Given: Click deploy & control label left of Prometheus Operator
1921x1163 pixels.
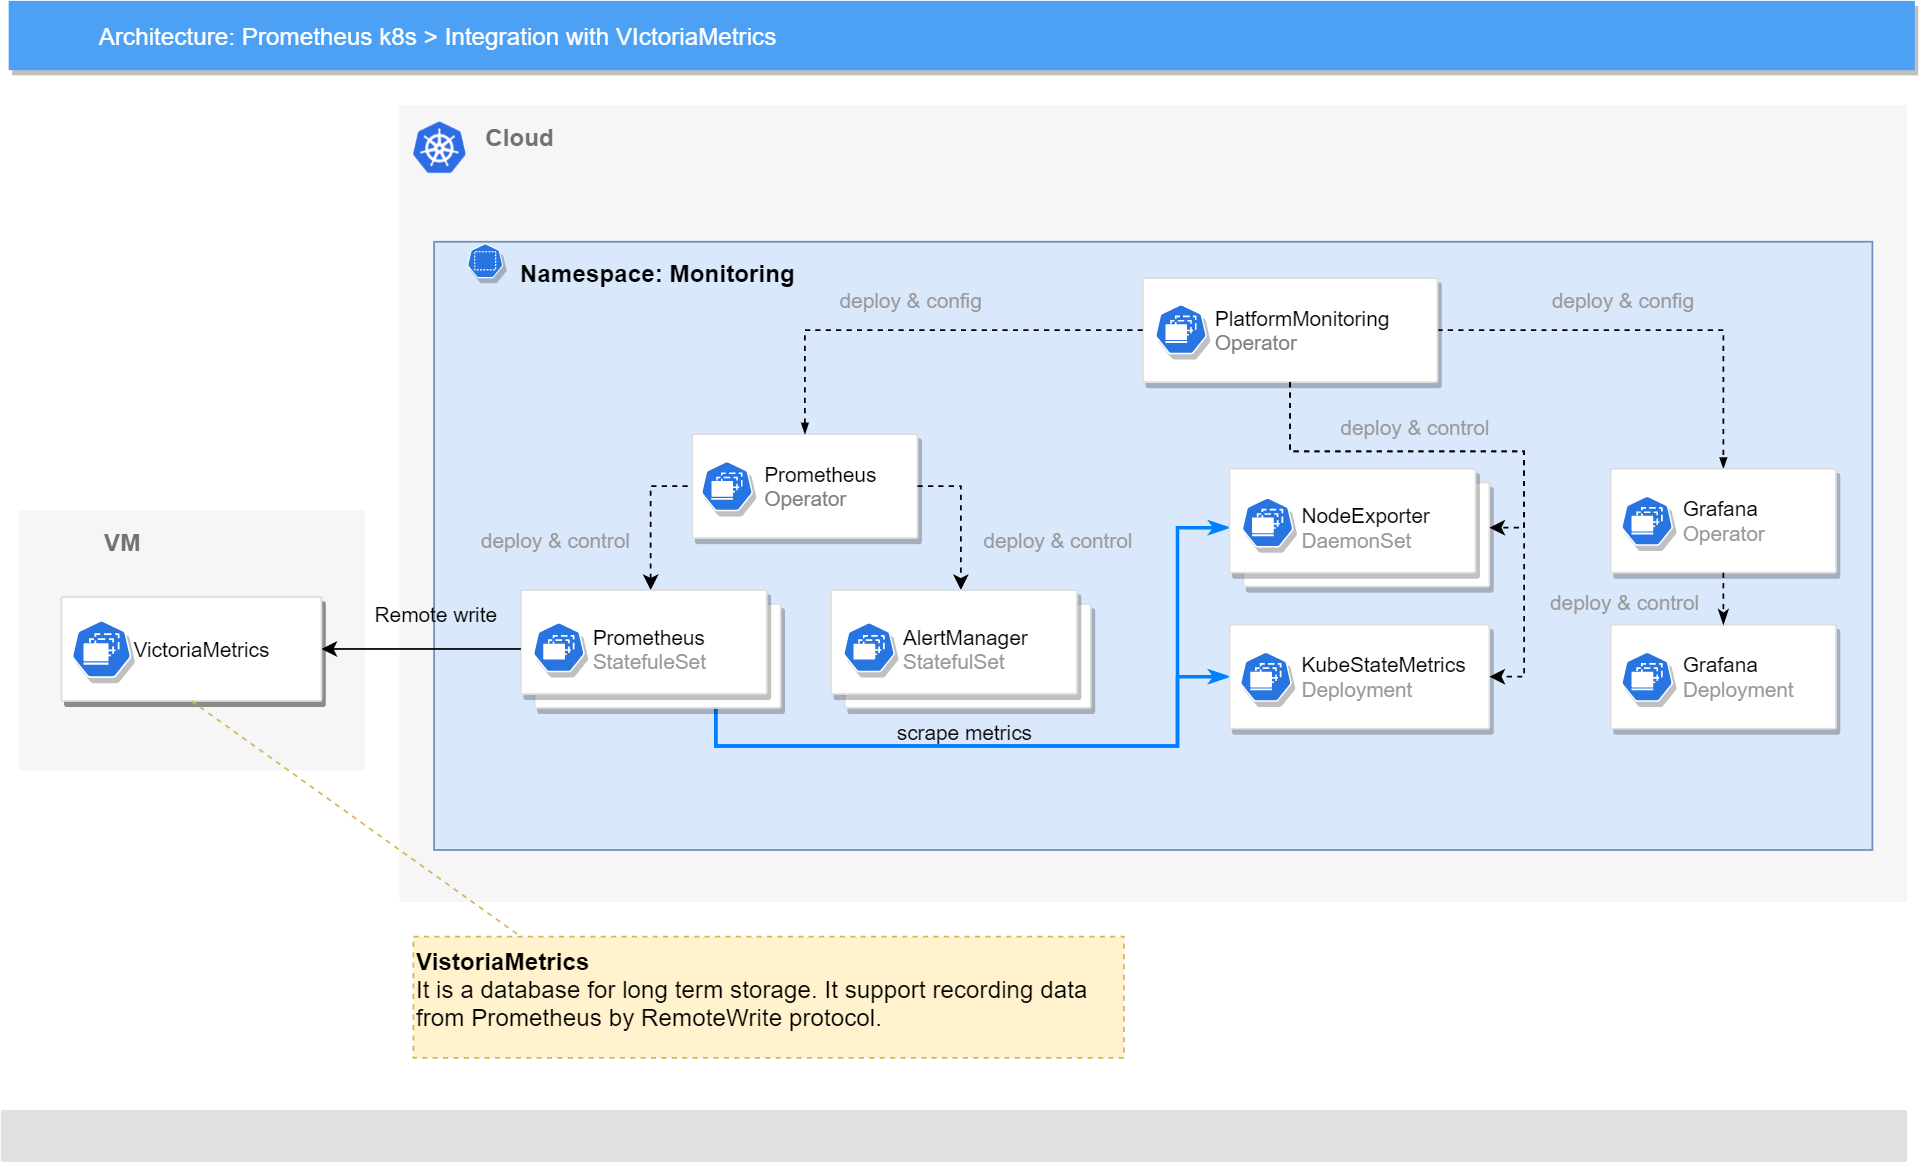Looking at the screenshot, I should pos(555,541).
